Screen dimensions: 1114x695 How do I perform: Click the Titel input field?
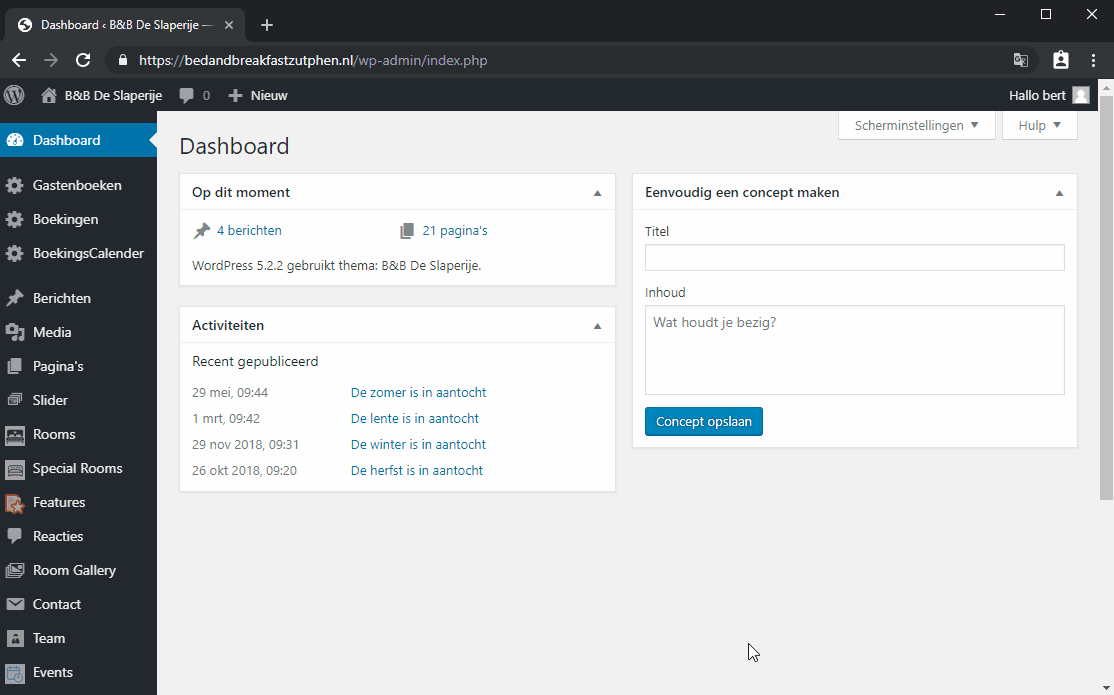coord(855,257)
